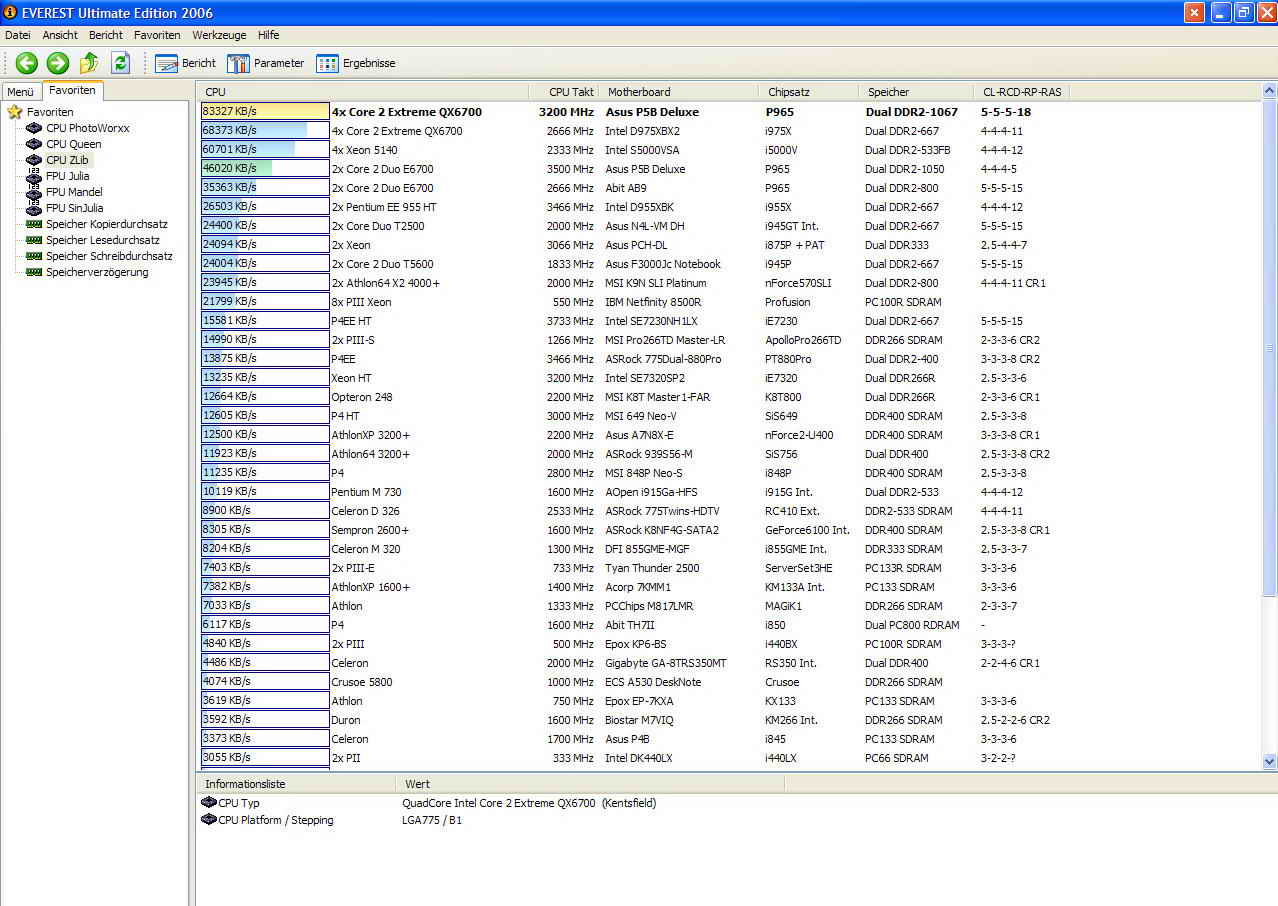Select CPU PhotoWorxx benchmark in tree

pyautogui.click(x=88, y=128)
